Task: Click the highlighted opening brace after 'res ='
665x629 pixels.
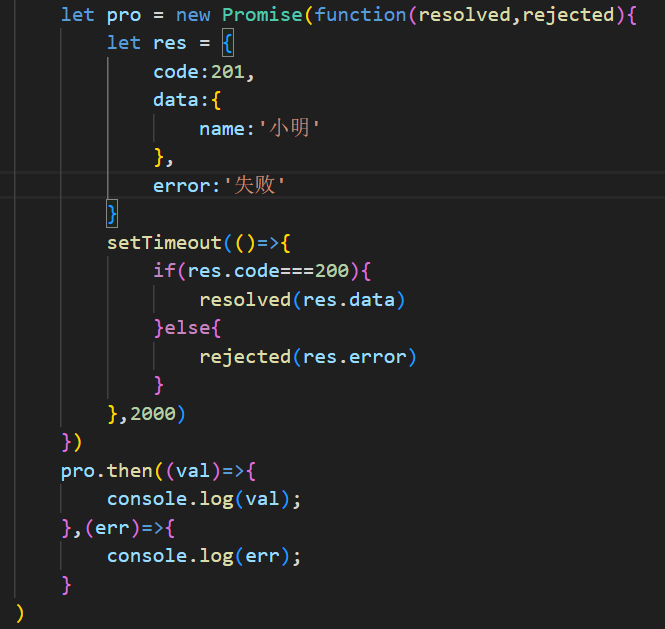Action: tap(228, 43)
